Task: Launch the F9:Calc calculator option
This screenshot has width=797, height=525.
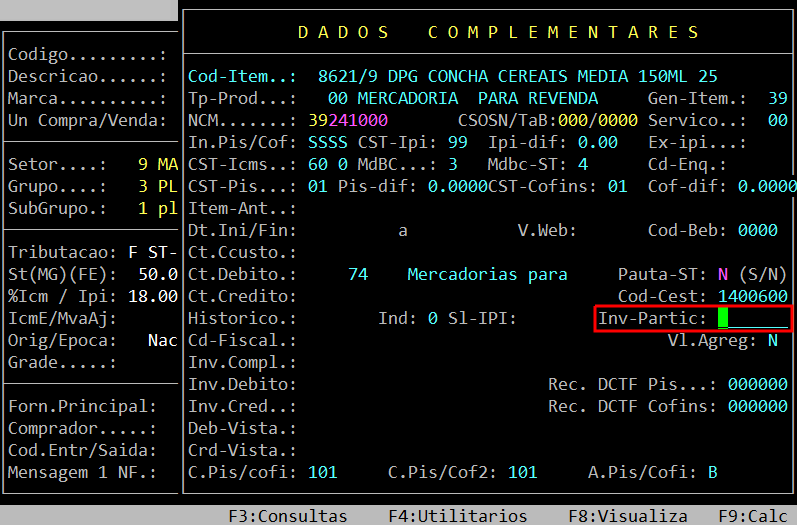Action: click(752, 516)
